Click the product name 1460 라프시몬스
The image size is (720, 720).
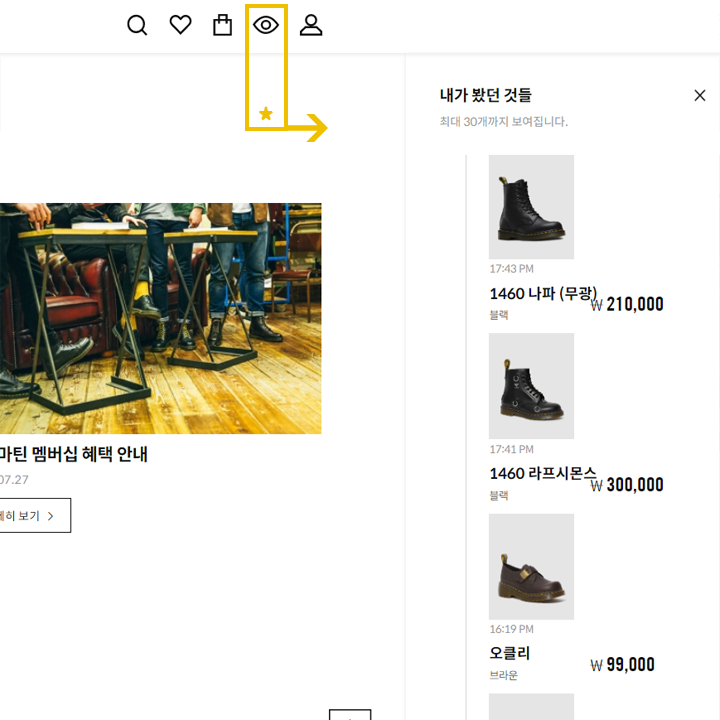pyautogui.click(x=543, y=473)
